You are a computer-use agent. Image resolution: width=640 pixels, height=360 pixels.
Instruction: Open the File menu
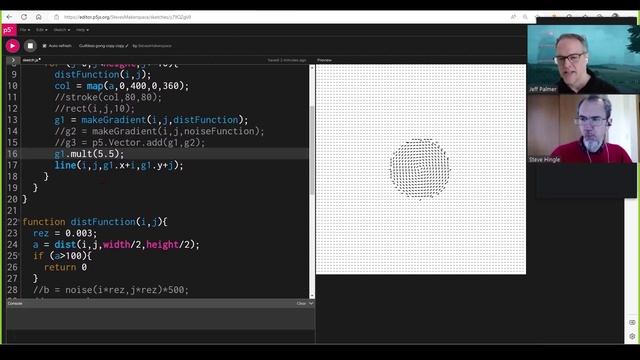[x=25, y=30]
